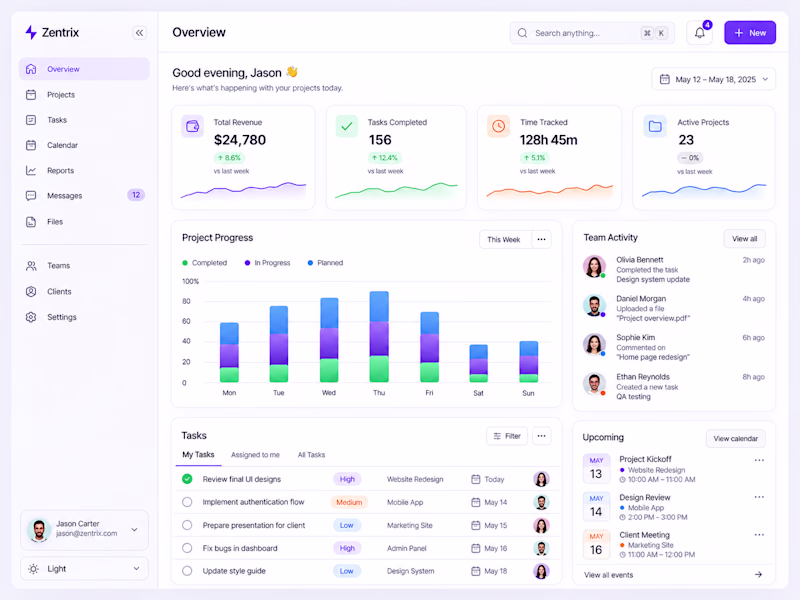
Task: Toggle the Completed legend series
Action: point(205,263)
